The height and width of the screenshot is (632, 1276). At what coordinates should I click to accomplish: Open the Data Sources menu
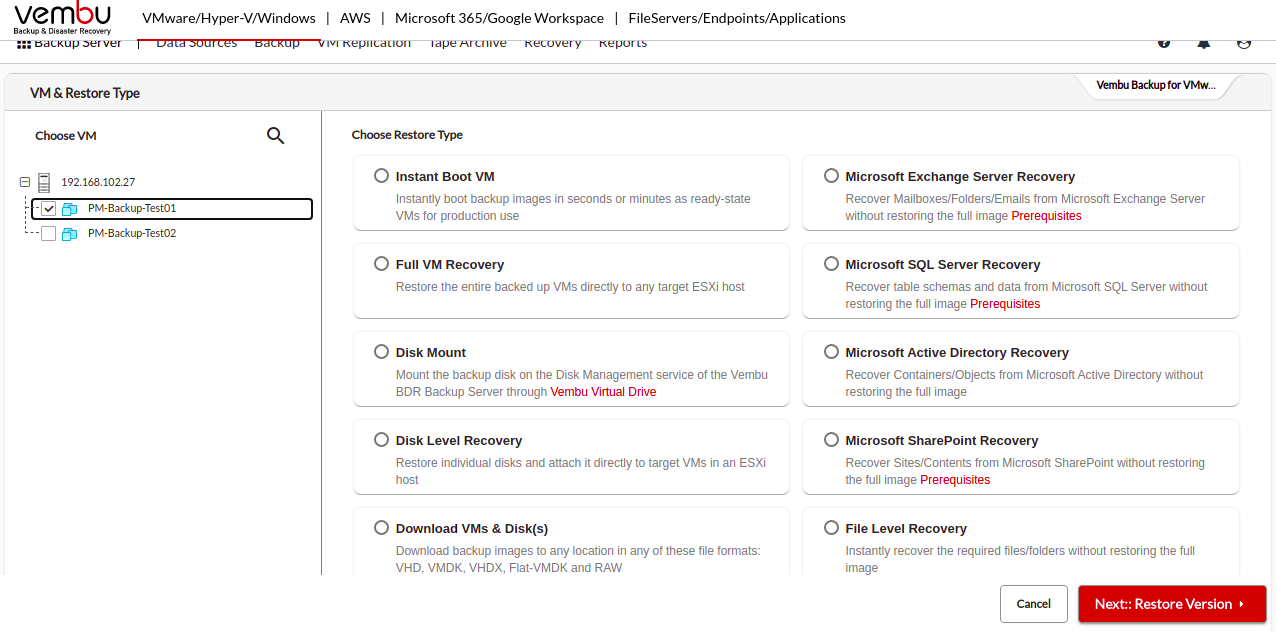pos(197,43)
